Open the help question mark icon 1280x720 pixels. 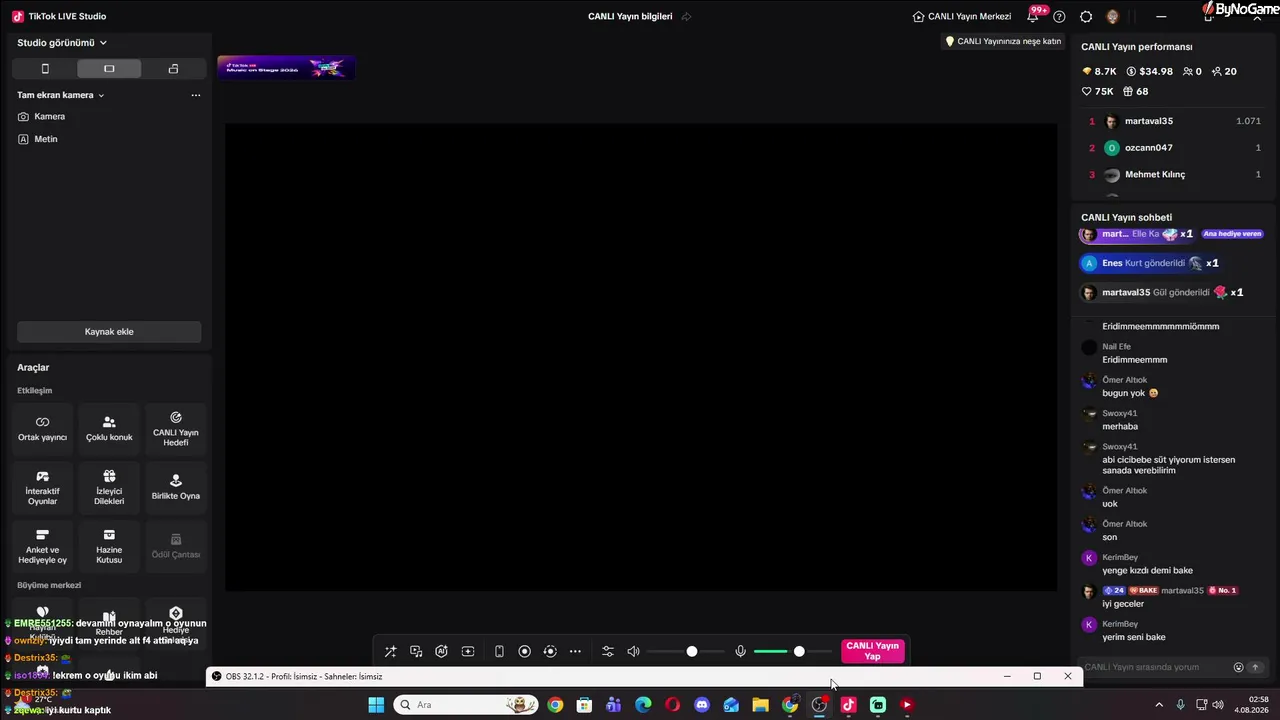coord(1059,16)
